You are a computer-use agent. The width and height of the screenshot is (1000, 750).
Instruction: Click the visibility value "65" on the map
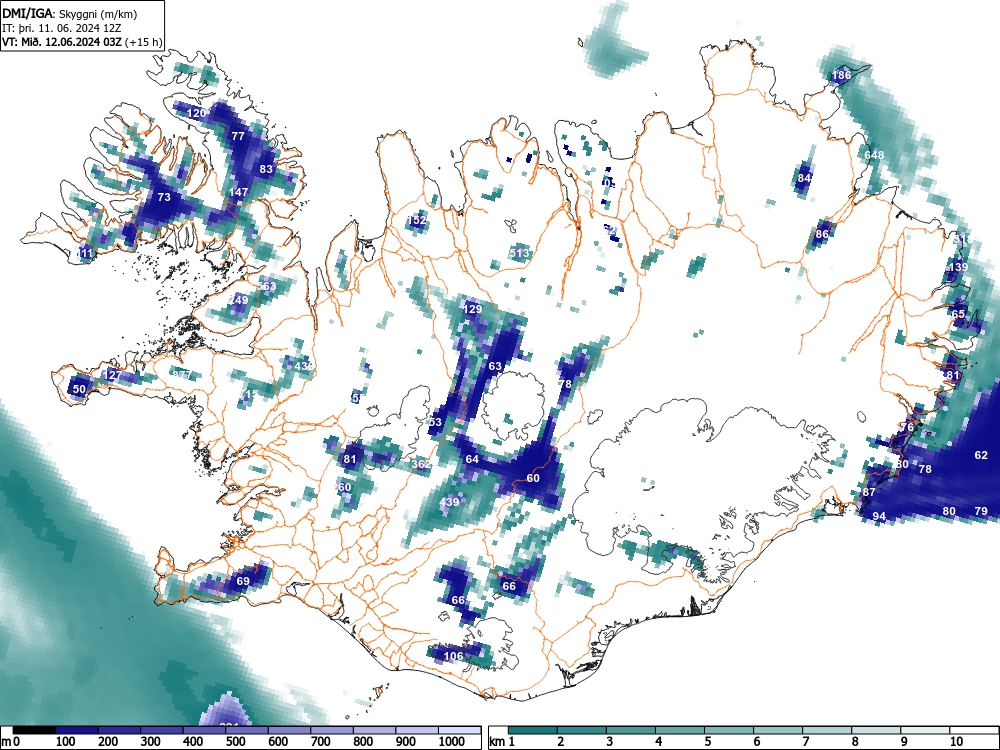[x=958, y=314]
